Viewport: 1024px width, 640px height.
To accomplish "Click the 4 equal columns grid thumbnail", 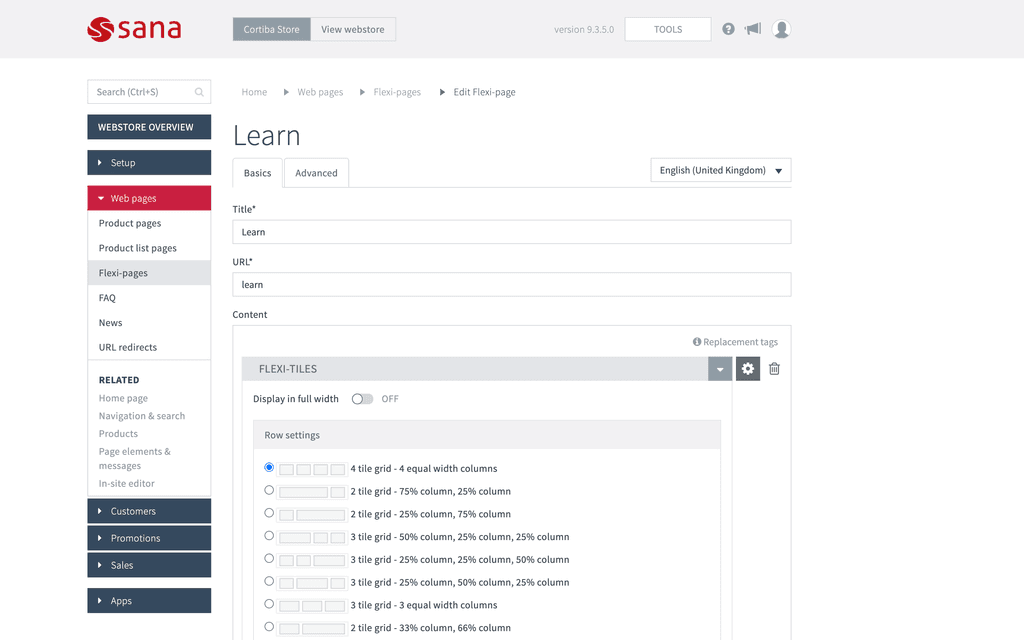I will coord(312,469).
